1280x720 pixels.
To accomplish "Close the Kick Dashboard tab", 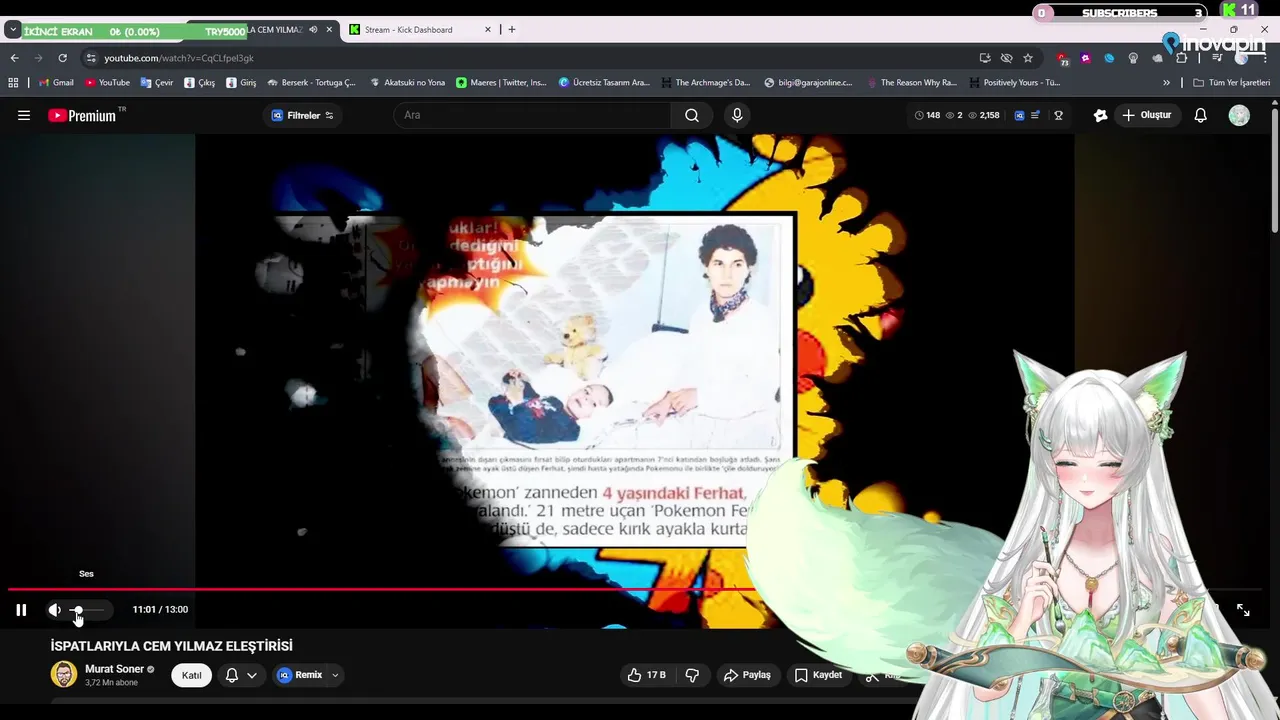I will click(x=488, y=30).
